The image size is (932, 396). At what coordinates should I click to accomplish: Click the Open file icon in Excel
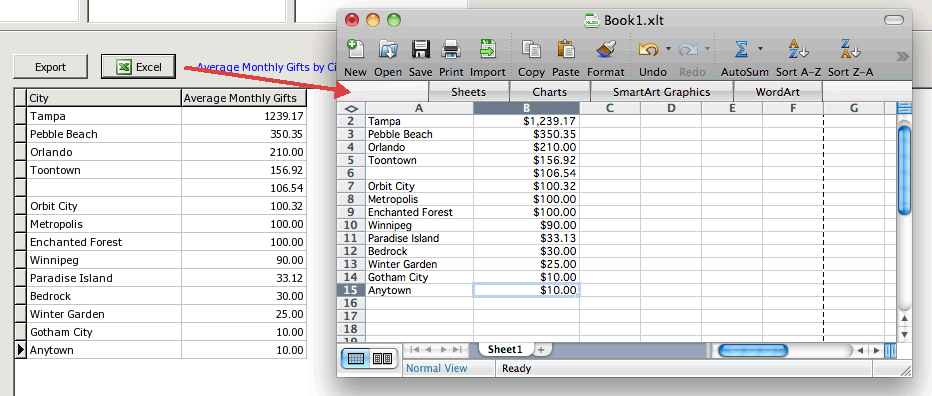point(388,49)
